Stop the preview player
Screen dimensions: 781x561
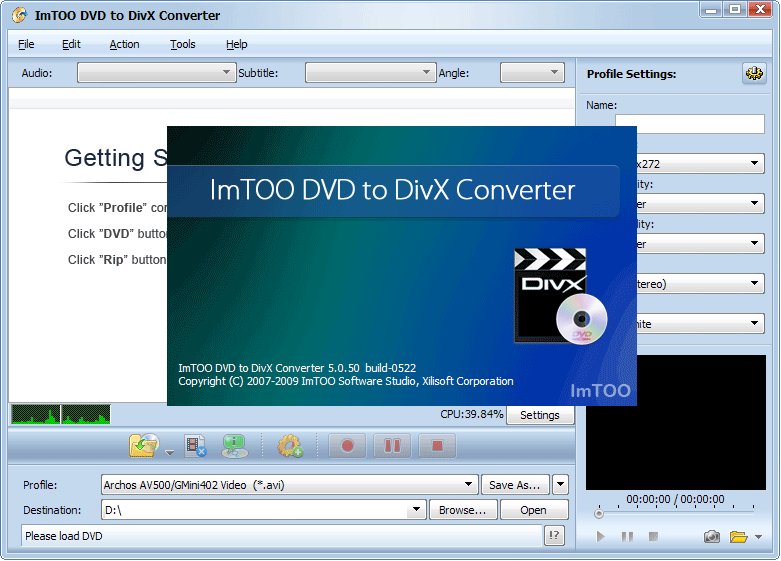(x=653, y=537)
